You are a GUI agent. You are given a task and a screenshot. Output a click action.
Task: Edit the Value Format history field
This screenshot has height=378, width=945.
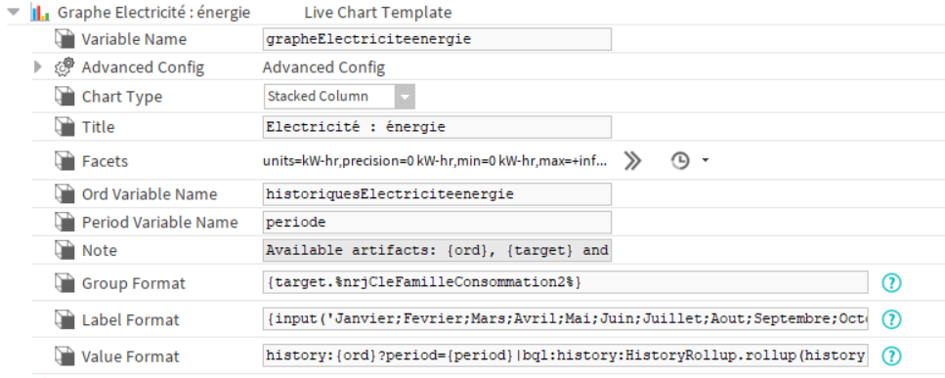[x=566, y=356]
